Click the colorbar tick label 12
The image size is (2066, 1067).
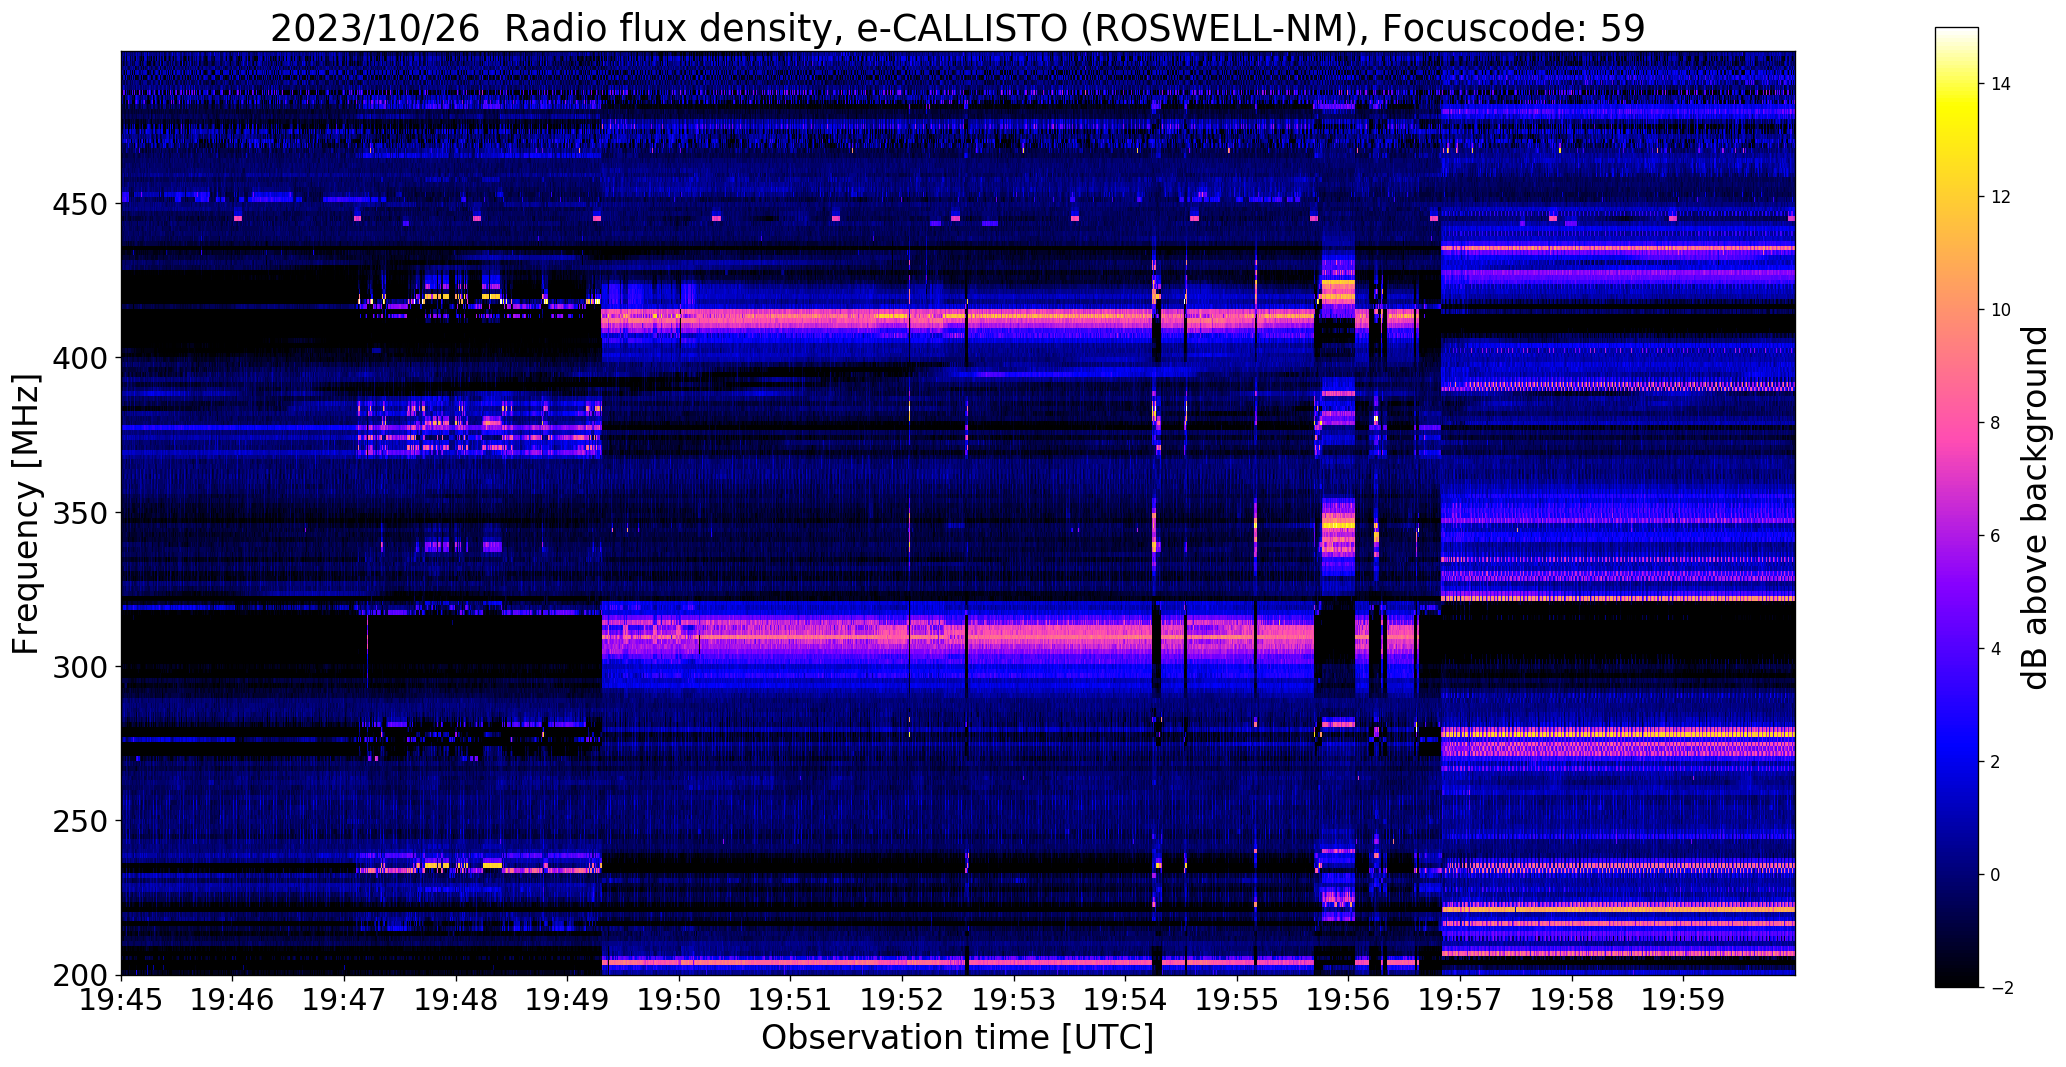pyautogui.click(x=2001, y=197)
